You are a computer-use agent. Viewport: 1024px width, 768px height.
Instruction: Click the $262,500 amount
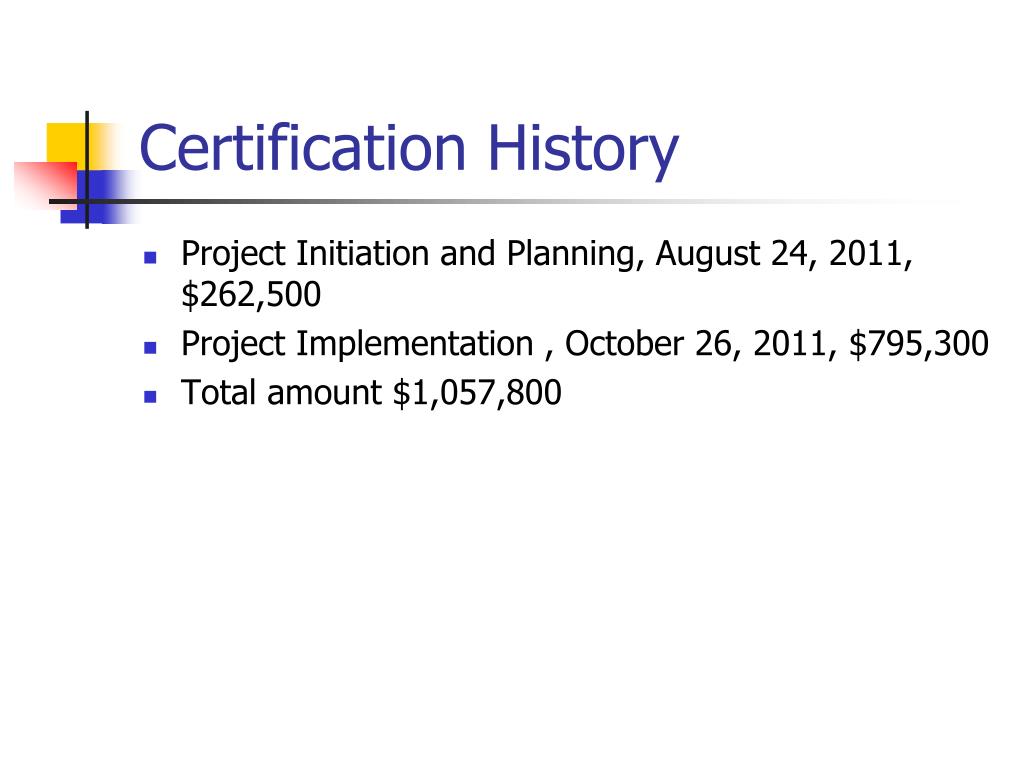tap(251, 295)
